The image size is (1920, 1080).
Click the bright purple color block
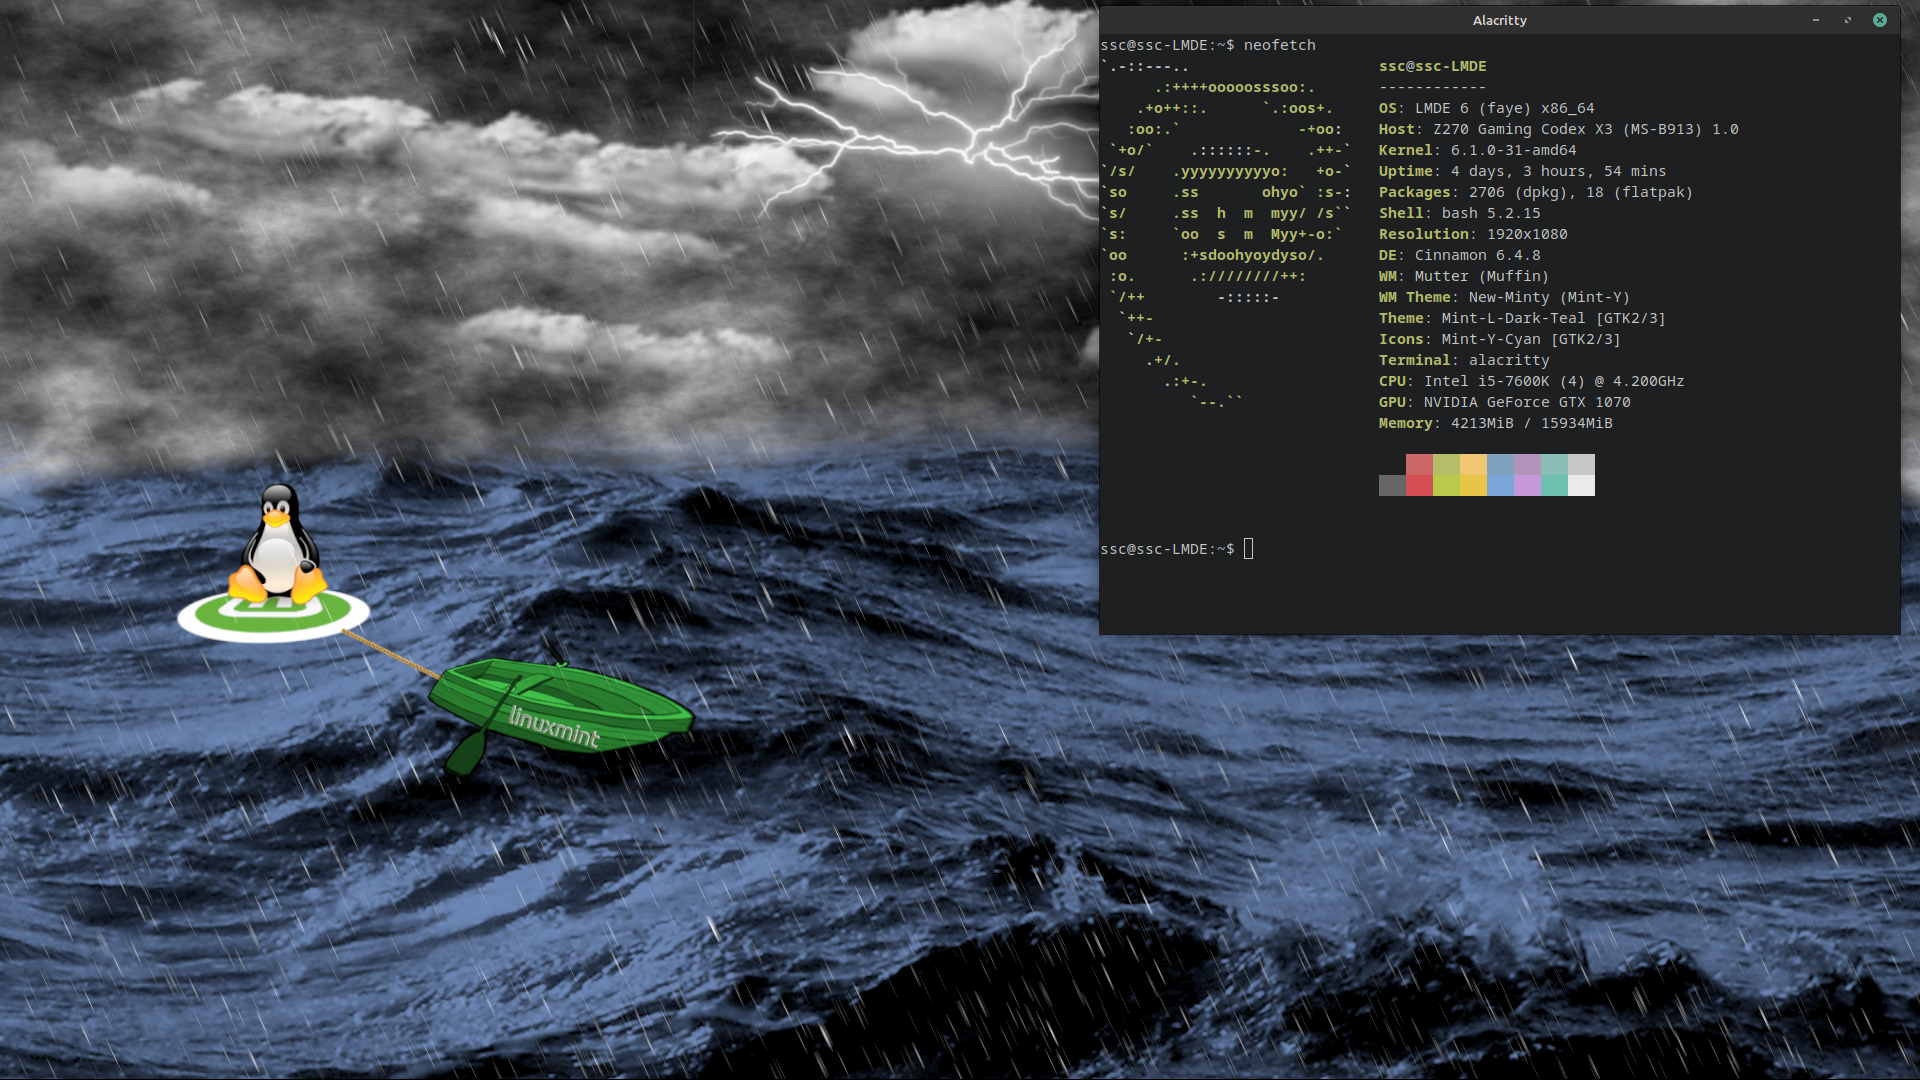(x=1527, y=486)
